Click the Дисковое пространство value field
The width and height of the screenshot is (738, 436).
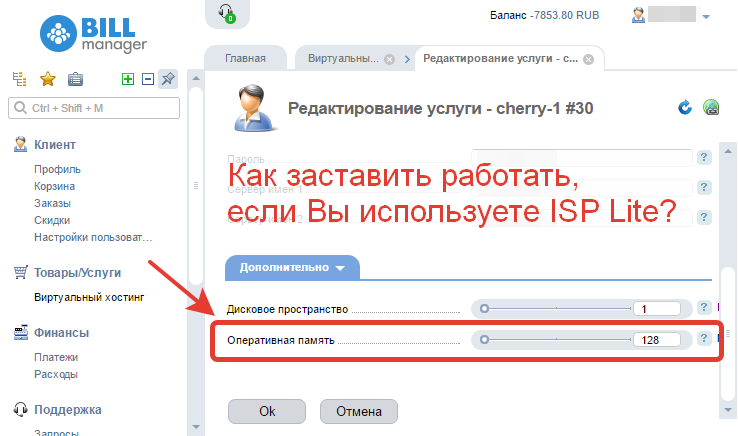click(x=657, y=309)
